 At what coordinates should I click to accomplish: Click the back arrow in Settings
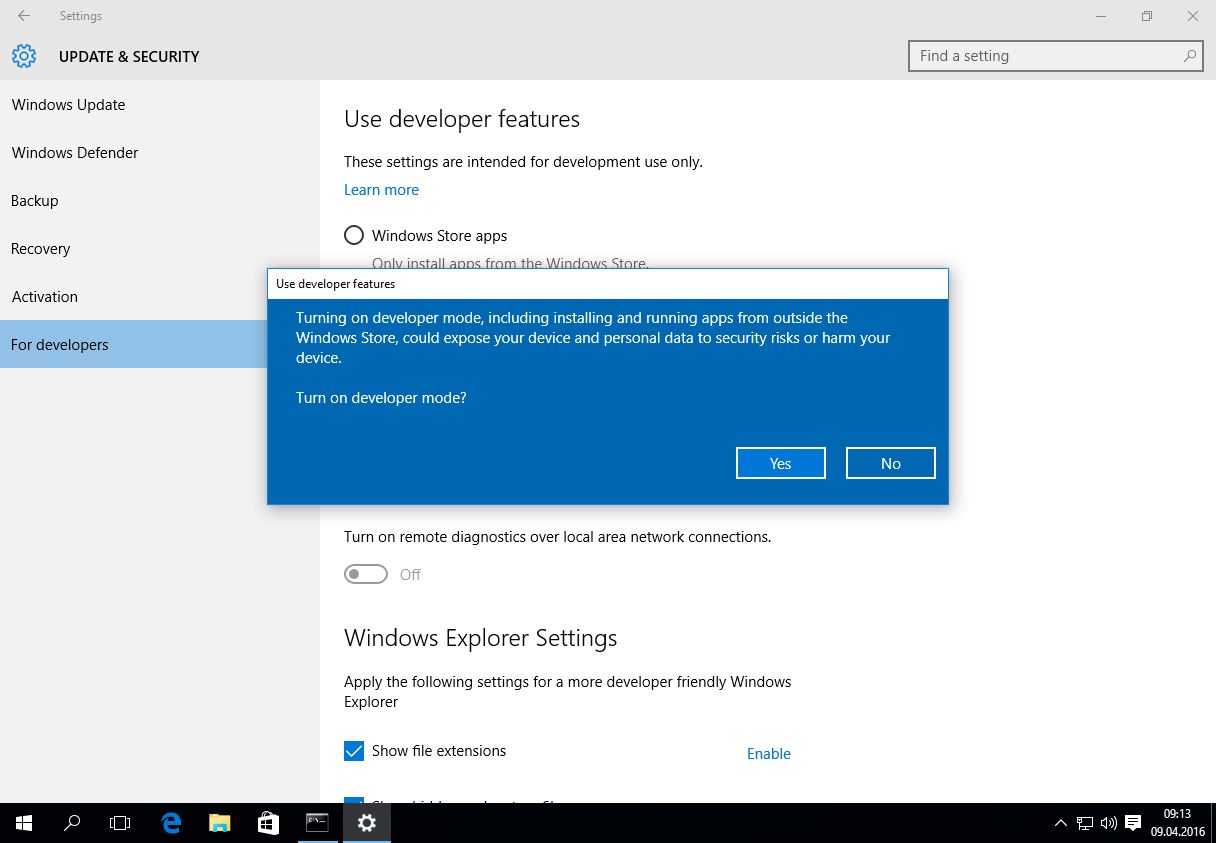tap(24, 16)
